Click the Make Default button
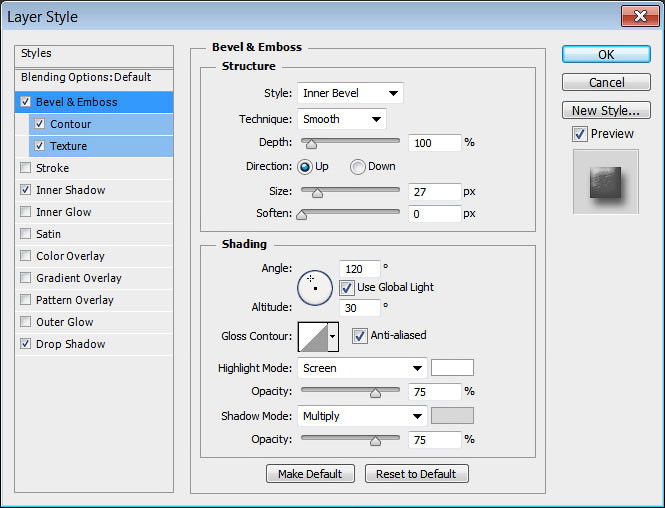This screenshot has width=665, height=508. (310, 474)
